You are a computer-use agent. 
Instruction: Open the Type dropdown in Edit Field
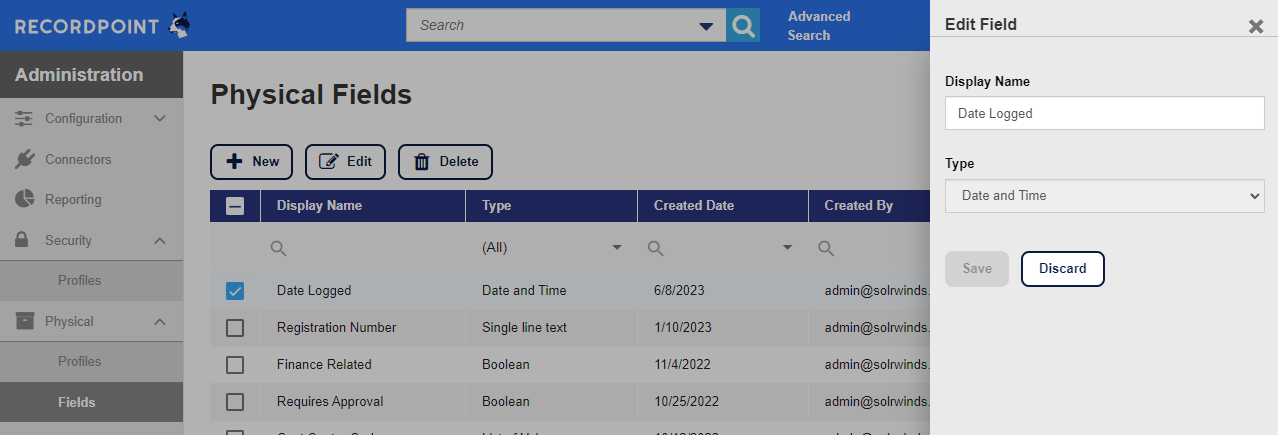pyautogui.click(x=1104, y=196)
